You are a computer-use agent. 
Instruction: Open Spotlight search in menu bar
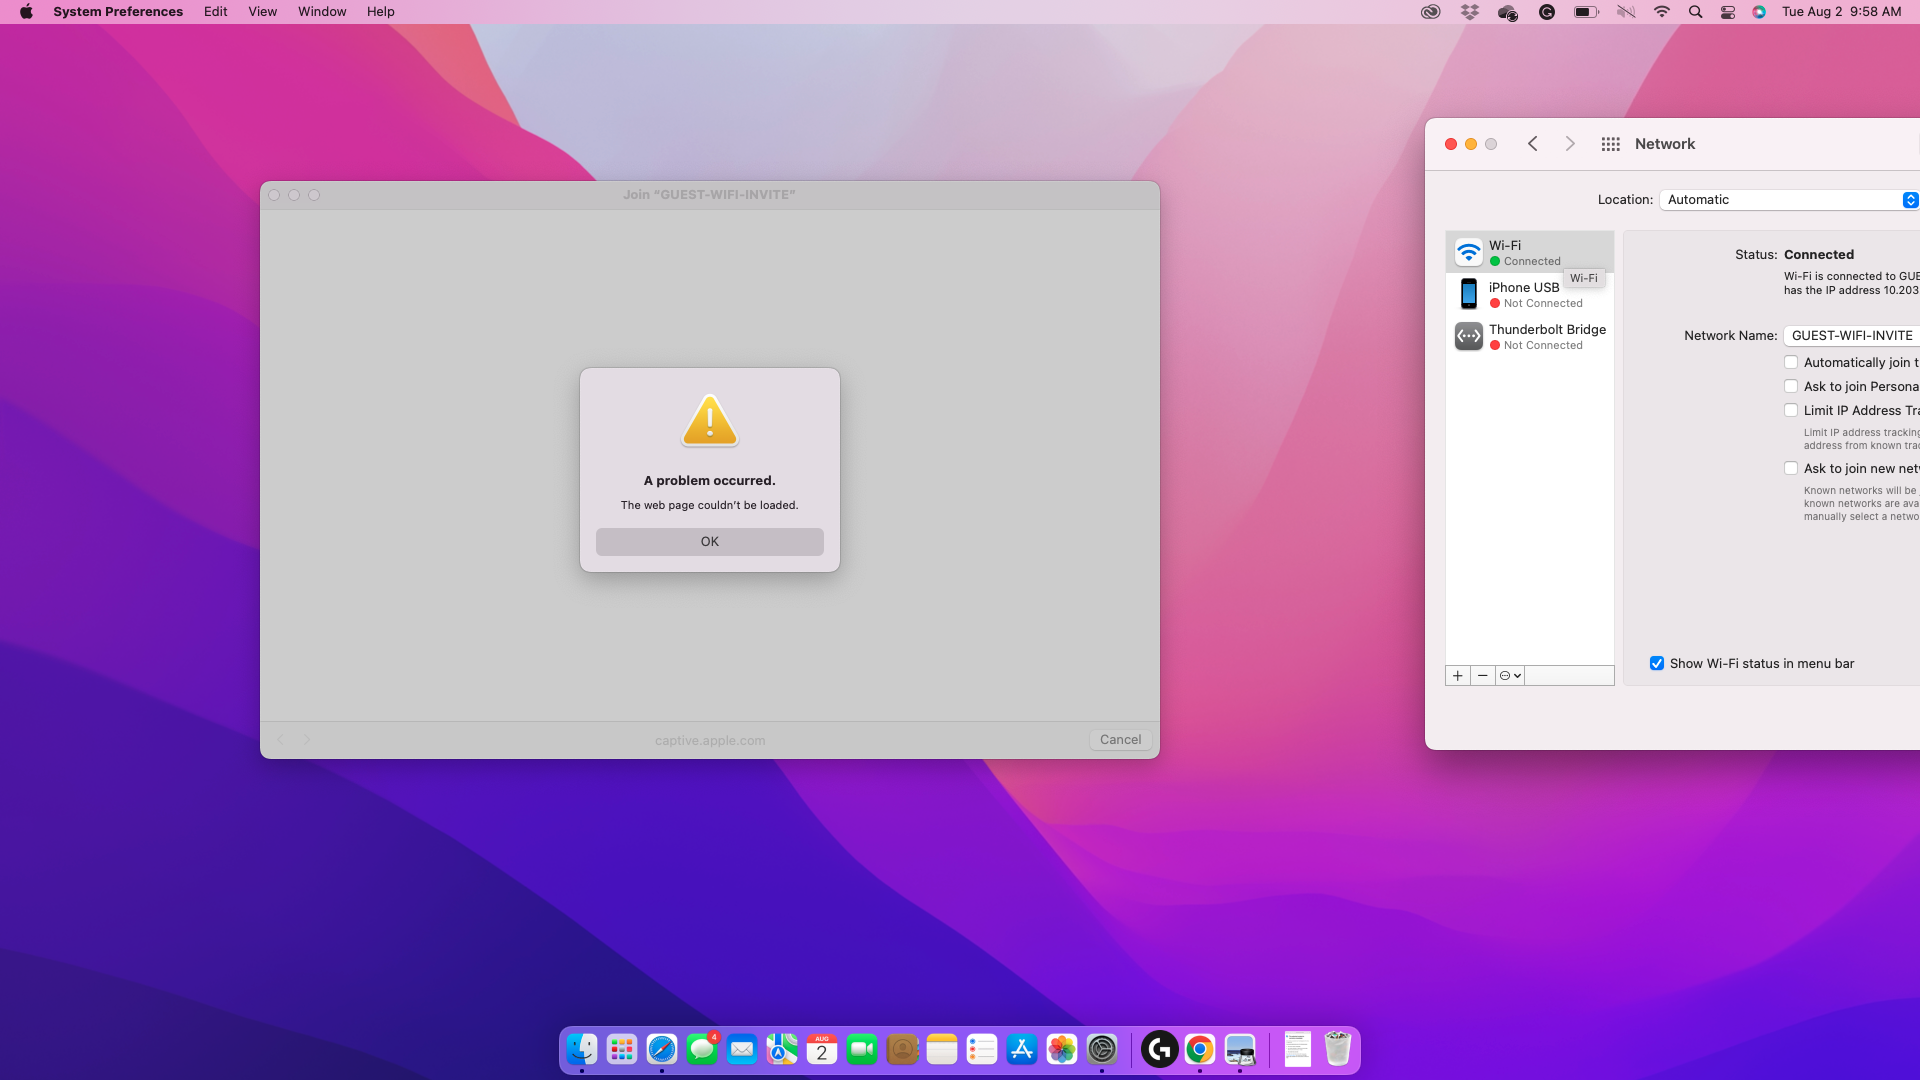click(x=1695, y=12)
